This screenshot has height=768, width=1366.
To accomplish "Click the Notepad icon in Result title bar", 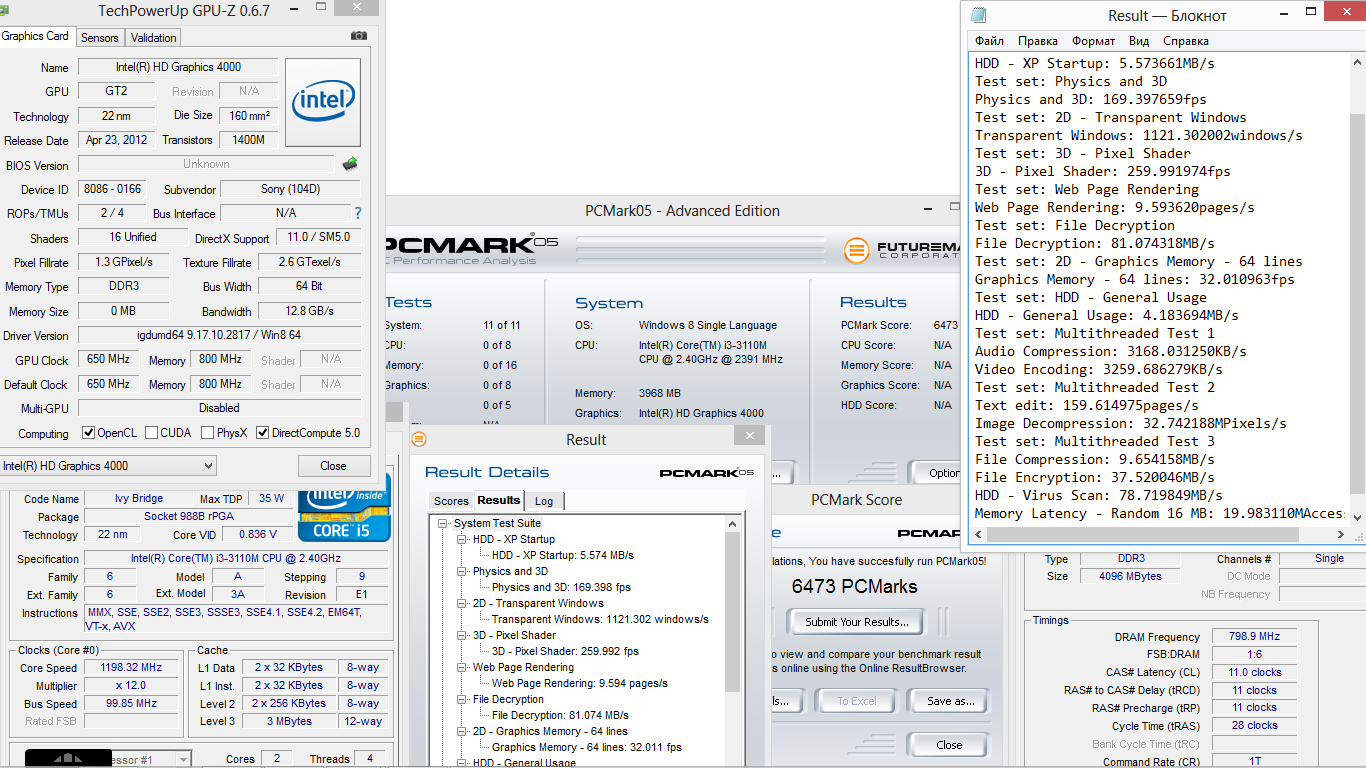I will [978, 15].
